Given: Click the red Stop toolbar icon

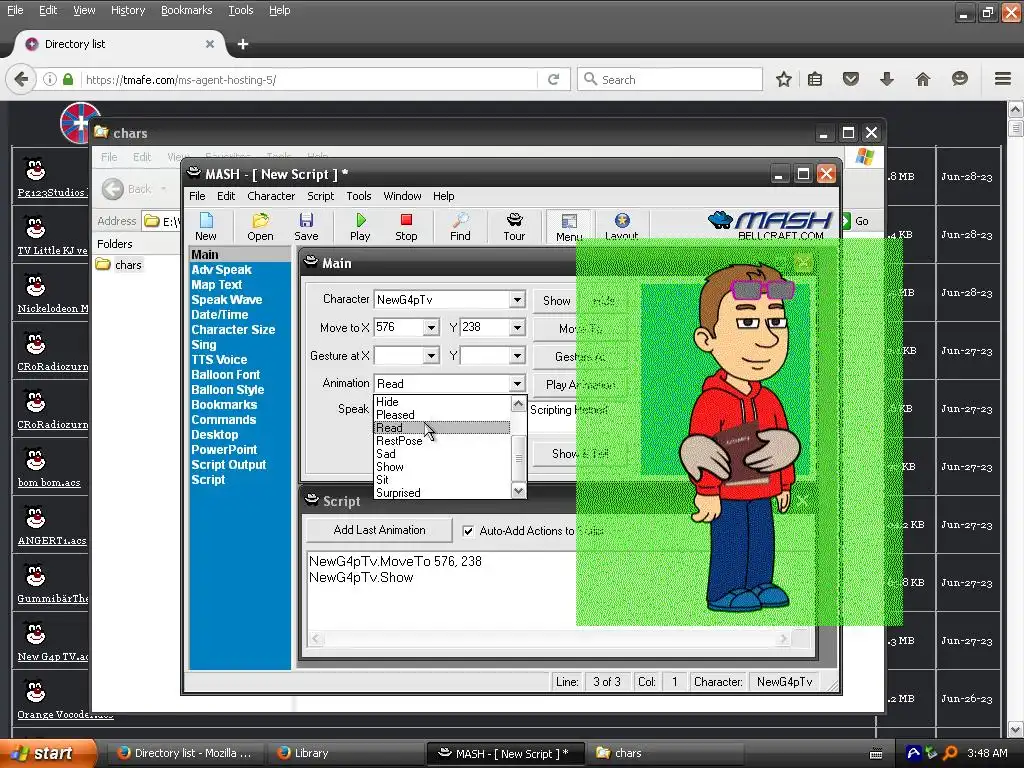Looking at the screenshot, I should click(x=406, y=226).
